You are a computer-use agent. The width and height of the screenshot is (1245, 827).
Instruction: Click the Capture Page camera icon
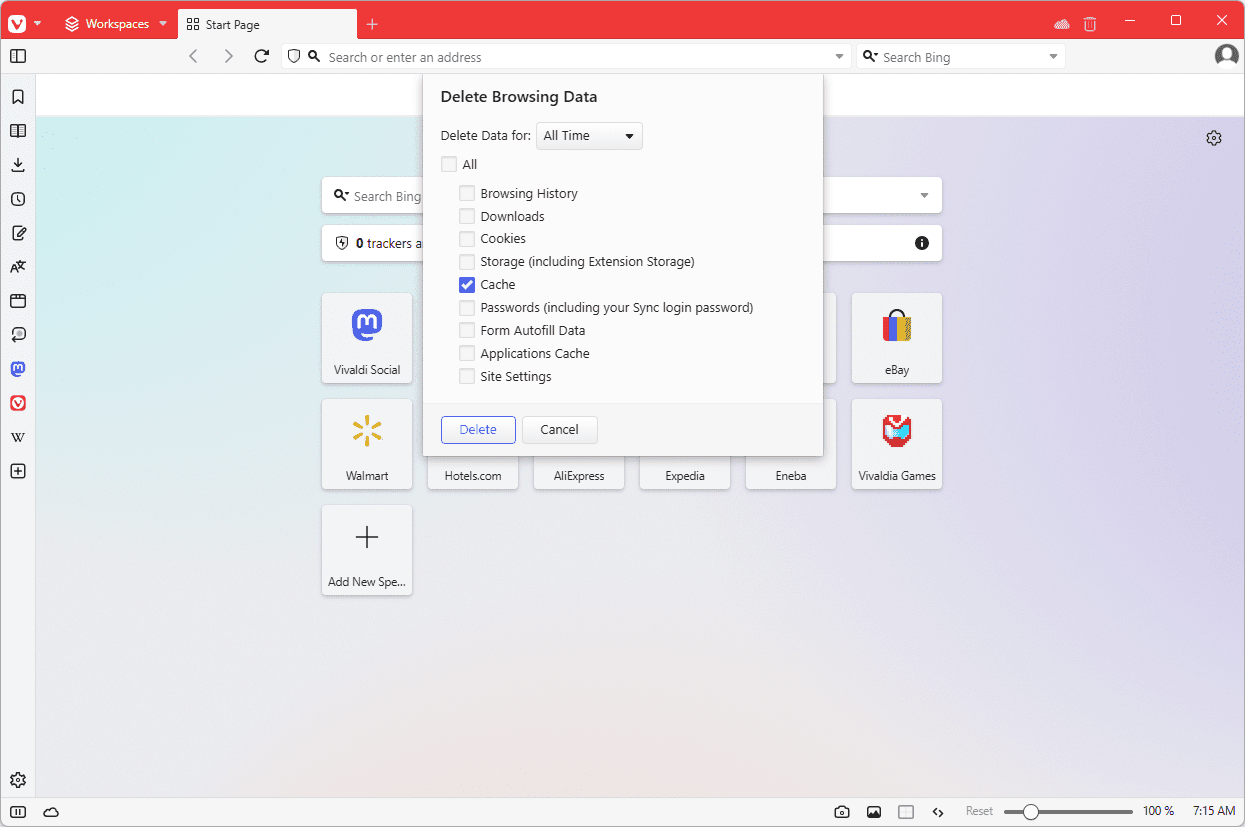(x=842, y=812)
